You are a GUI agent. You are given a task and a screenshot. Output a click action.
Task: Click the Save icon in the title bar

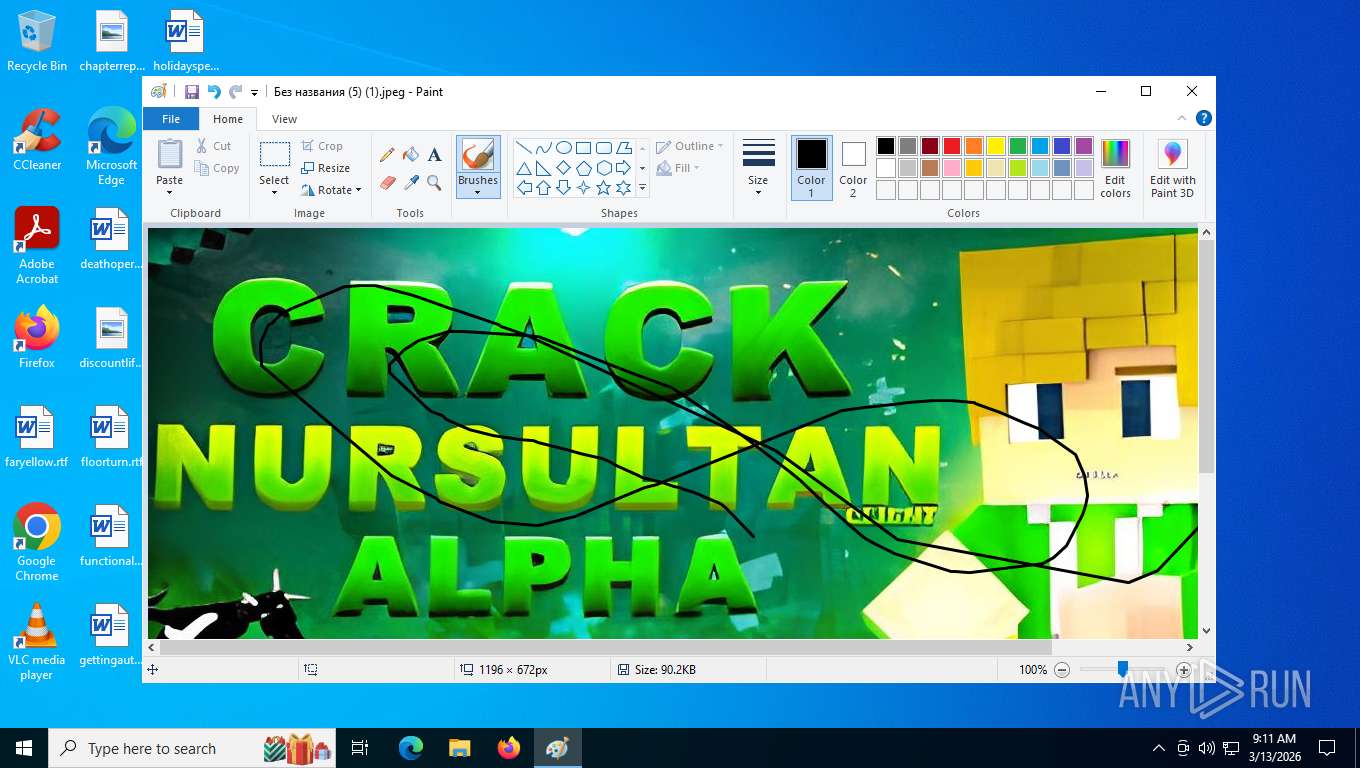pyautogui.click(x=191, y=92)
